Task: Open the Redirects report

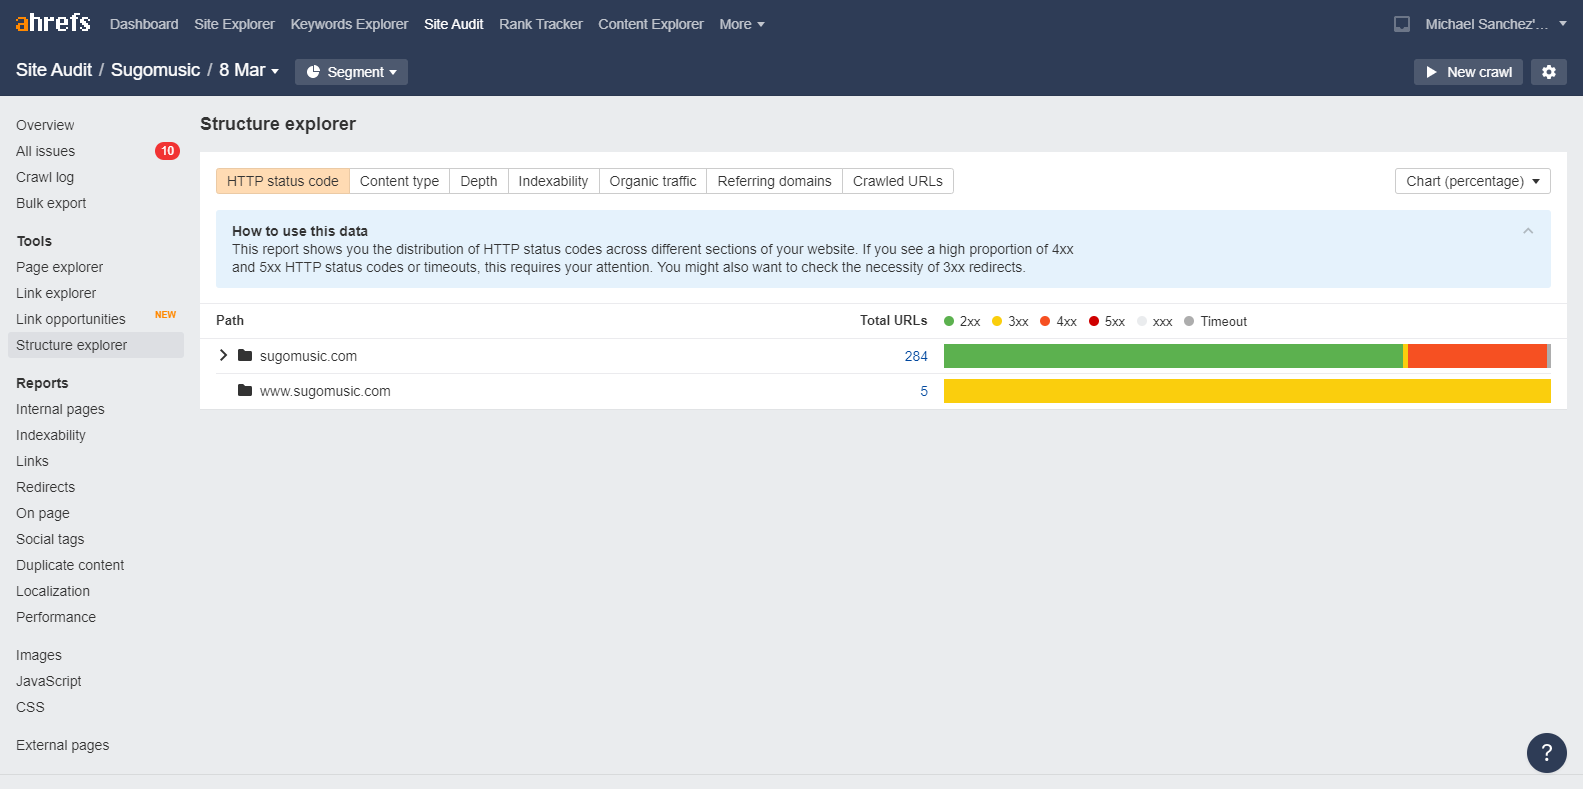Action: [45, 487]
